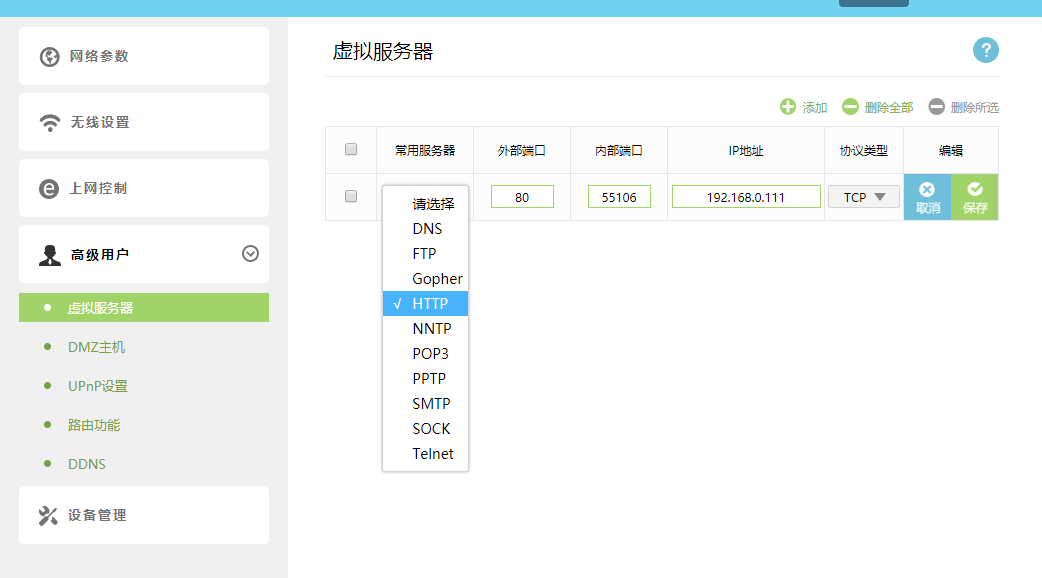Viewport: 1042px width, 578px height.
Task: Click the 设备管理 tools icon
Action: coord(48,516)
